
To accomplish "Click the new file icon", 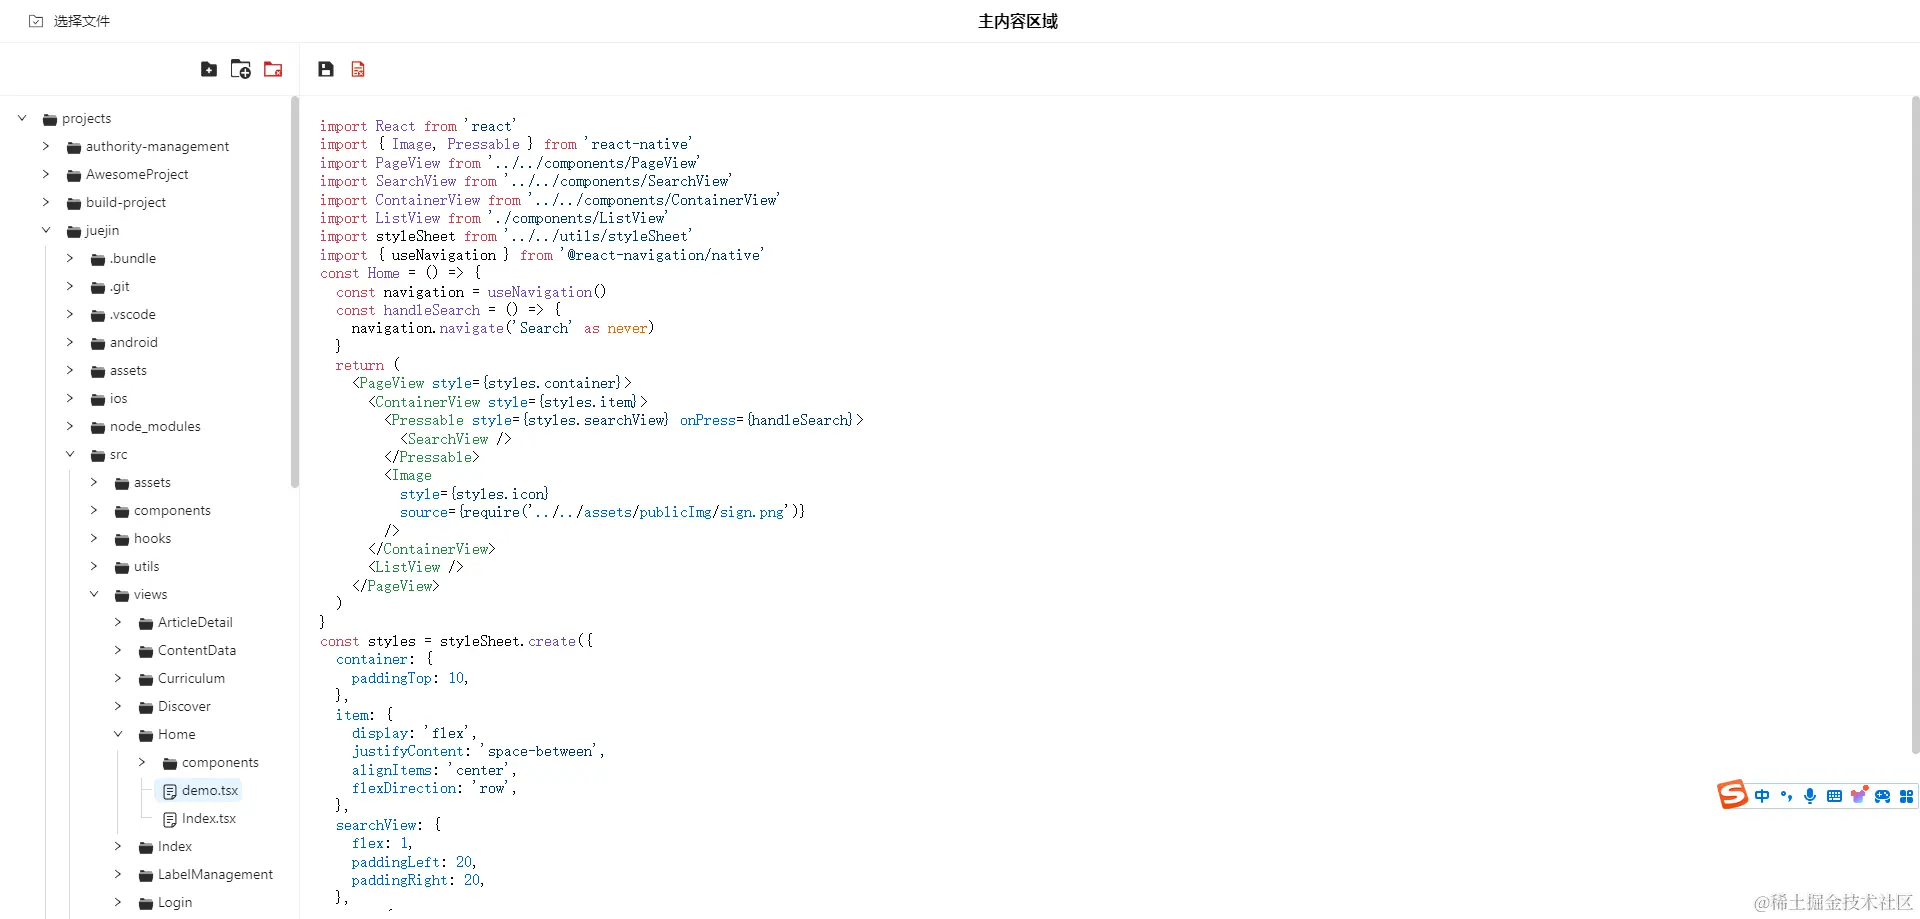I will [x=208, y=68].
